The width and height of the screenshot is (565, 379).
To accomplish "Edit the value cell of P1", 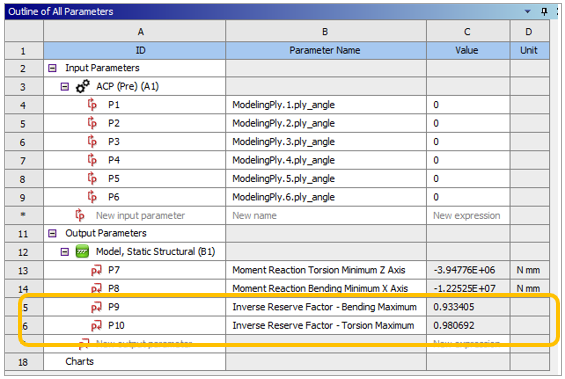I will pyautogui.click(x=468, y=105).
